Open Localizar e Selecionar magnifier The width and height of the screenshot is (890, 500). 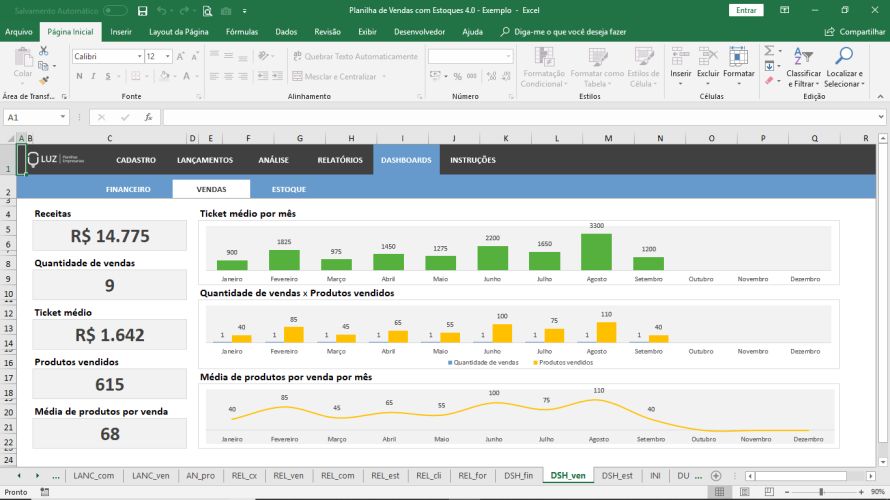[844, 67]
